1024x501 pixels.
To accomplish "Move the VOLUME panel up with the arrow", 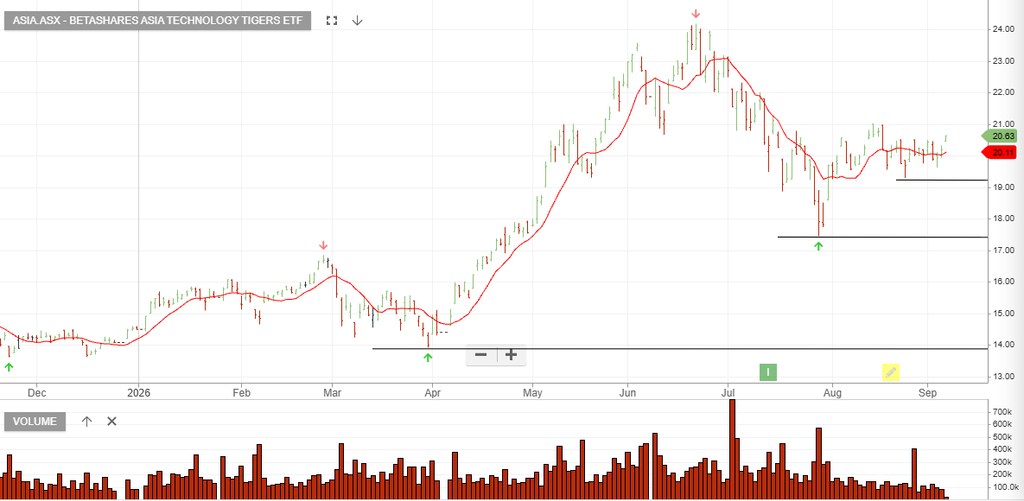I will (x=87, y=421).
